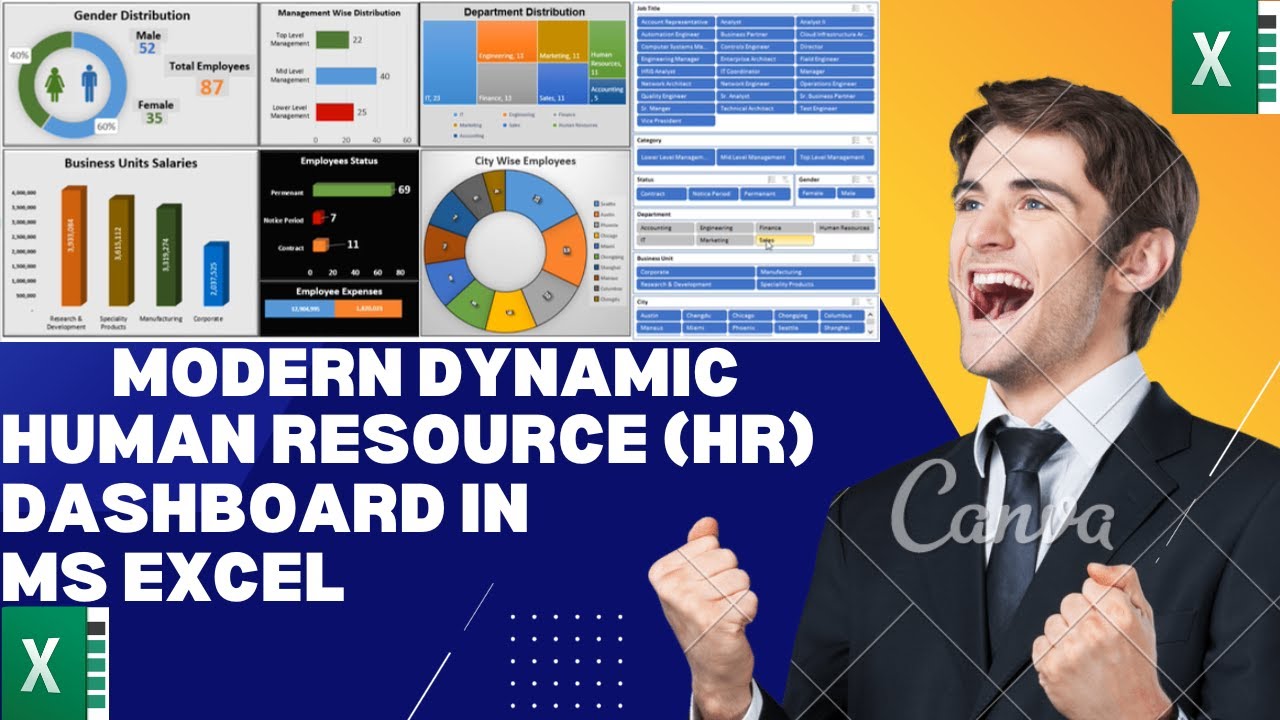Viewport: 1280px width, 720px height.
Task: Click blue segment of Employee Expenses bar
Action: tap(299, 310)
